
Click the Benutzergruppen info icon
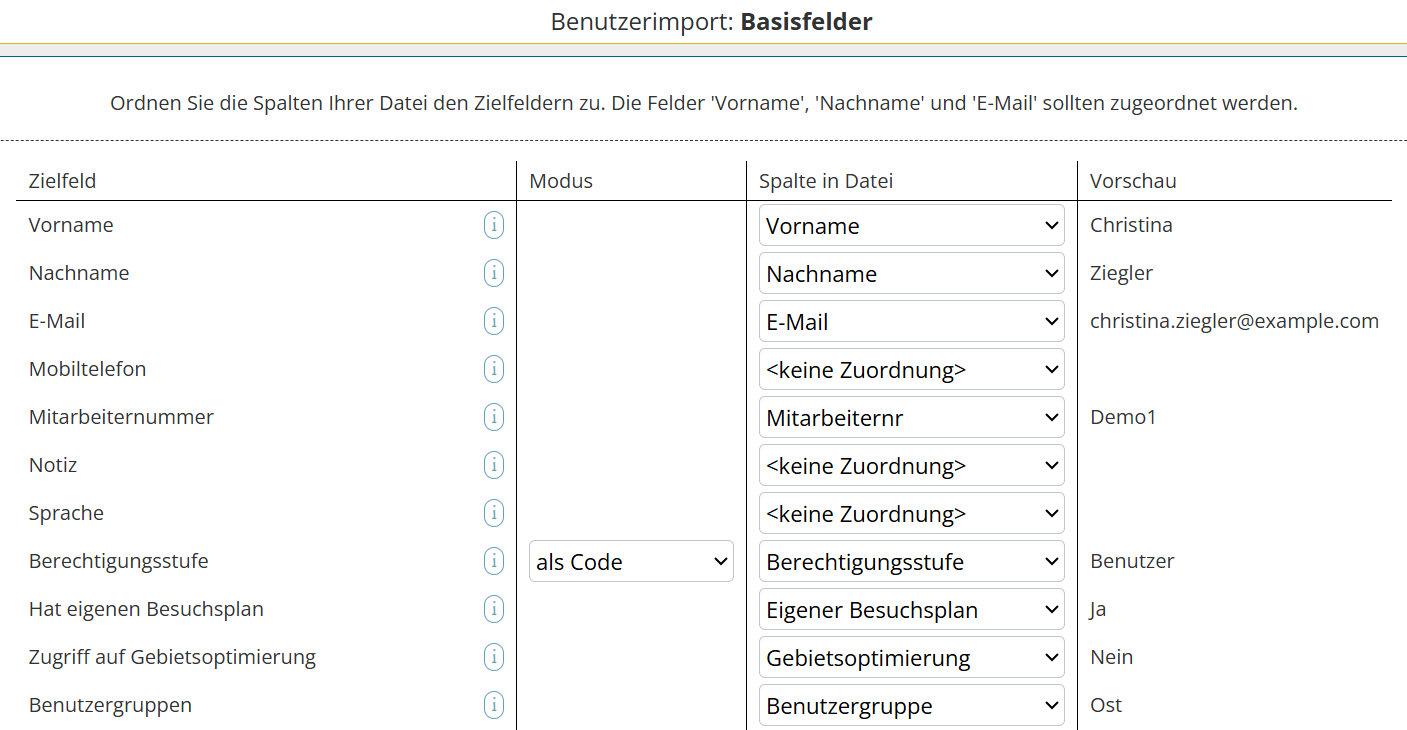point(493,705)
